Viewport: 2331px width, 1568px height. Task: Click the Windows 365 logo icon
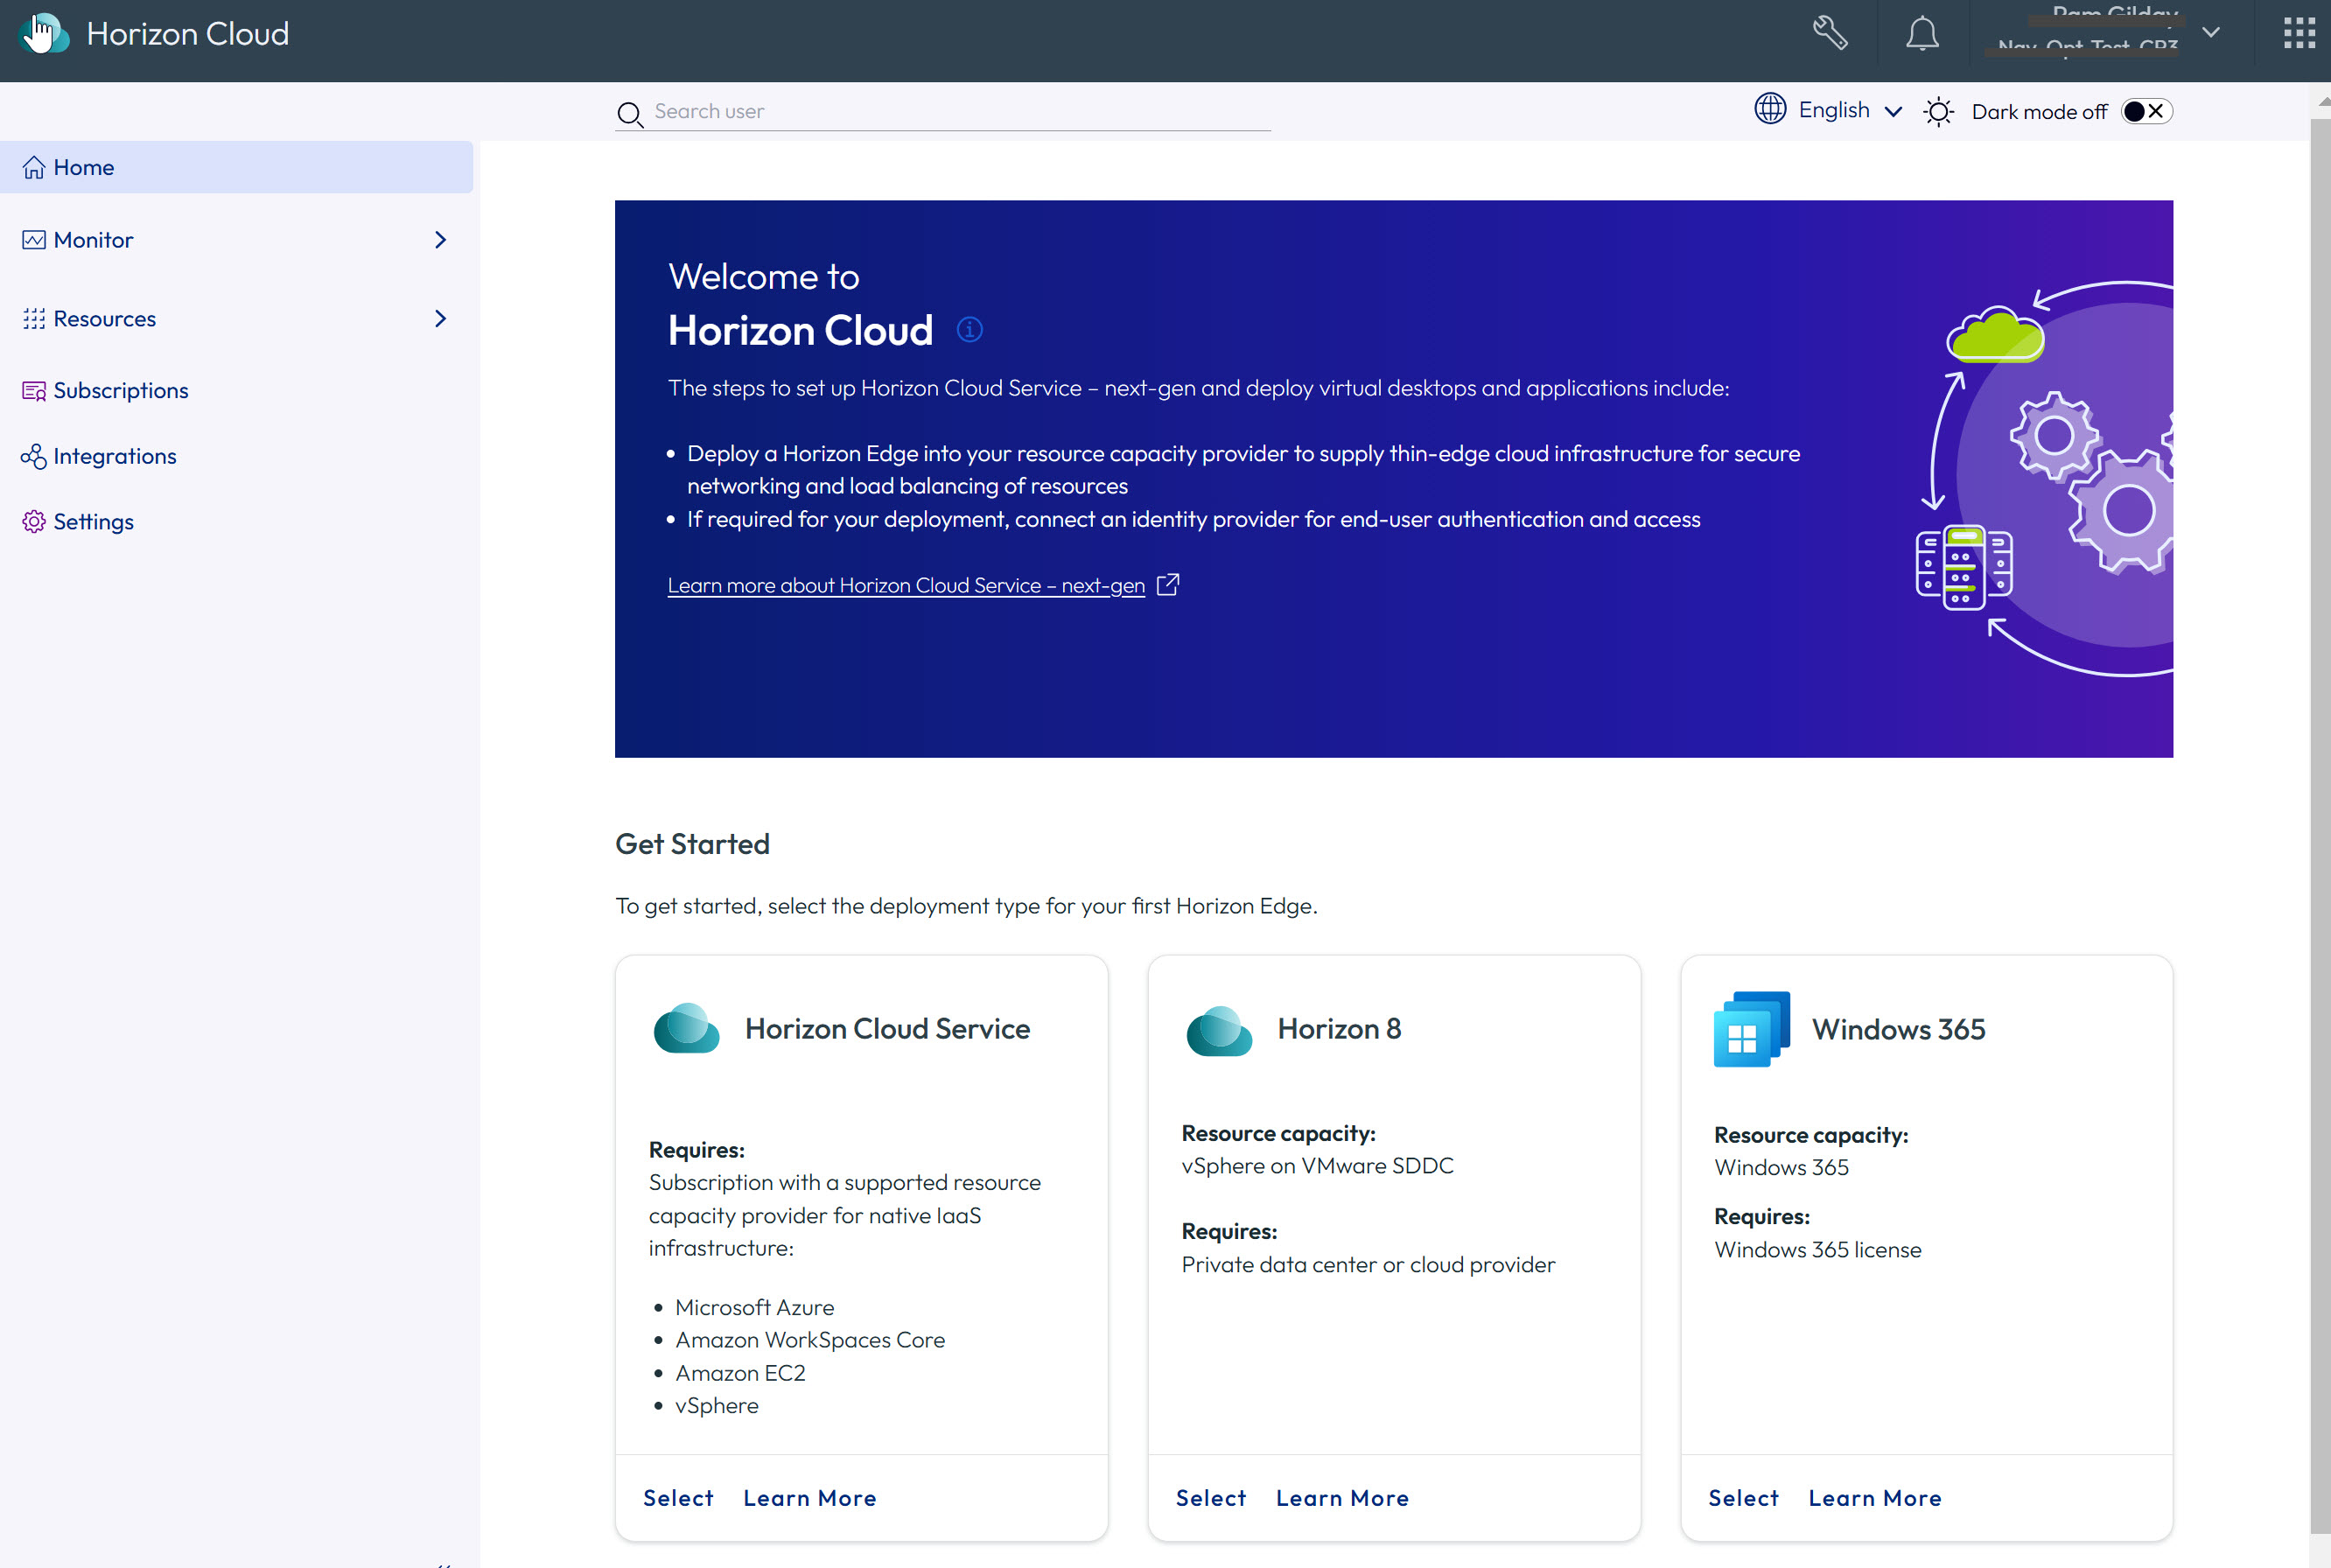click(x=1751, y=1029)
